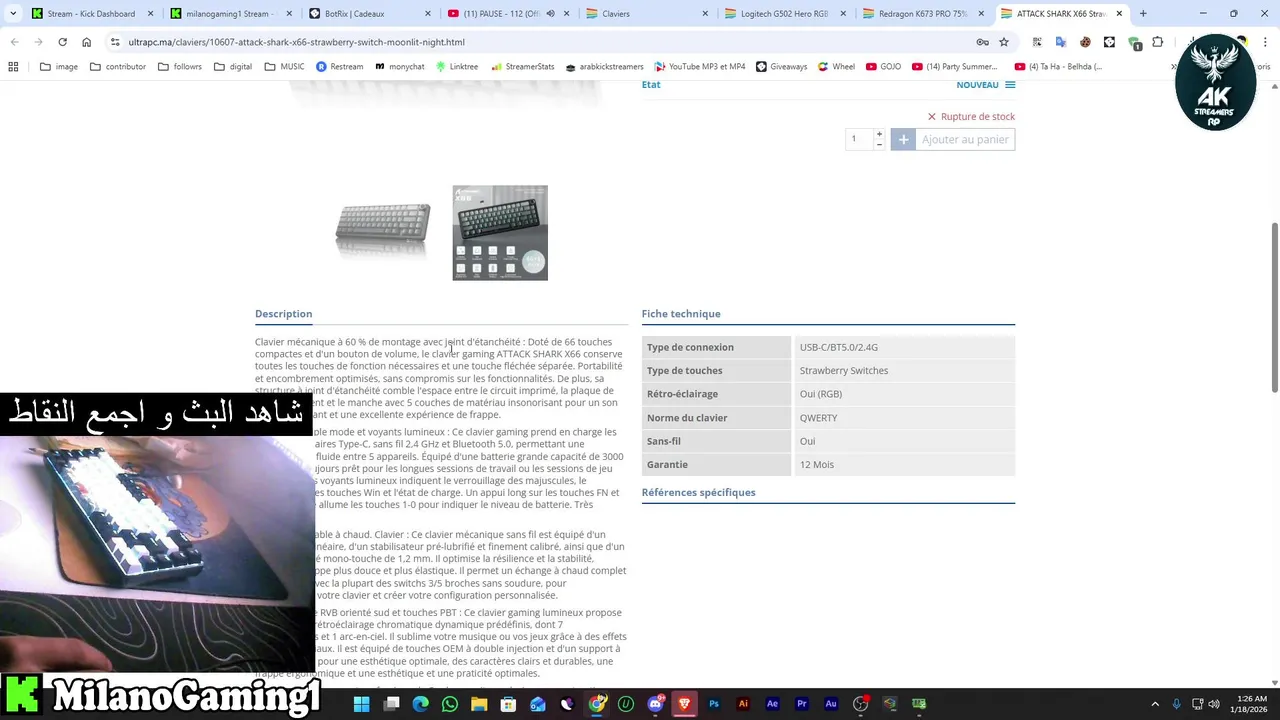Open the Description section tab
1280x720 pixels.
(283, 313)
